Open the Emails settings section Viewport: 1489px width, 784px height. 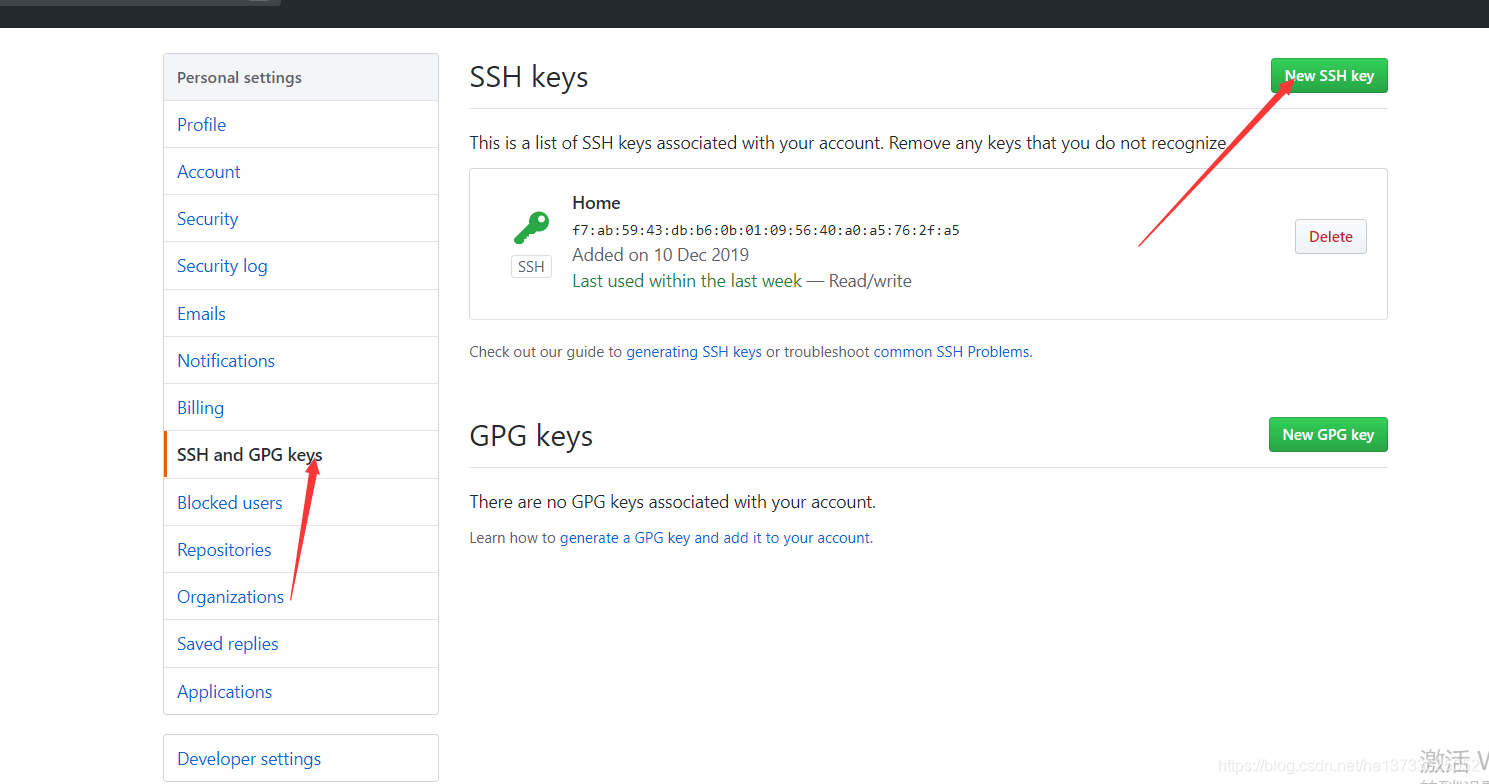[201, 313]
